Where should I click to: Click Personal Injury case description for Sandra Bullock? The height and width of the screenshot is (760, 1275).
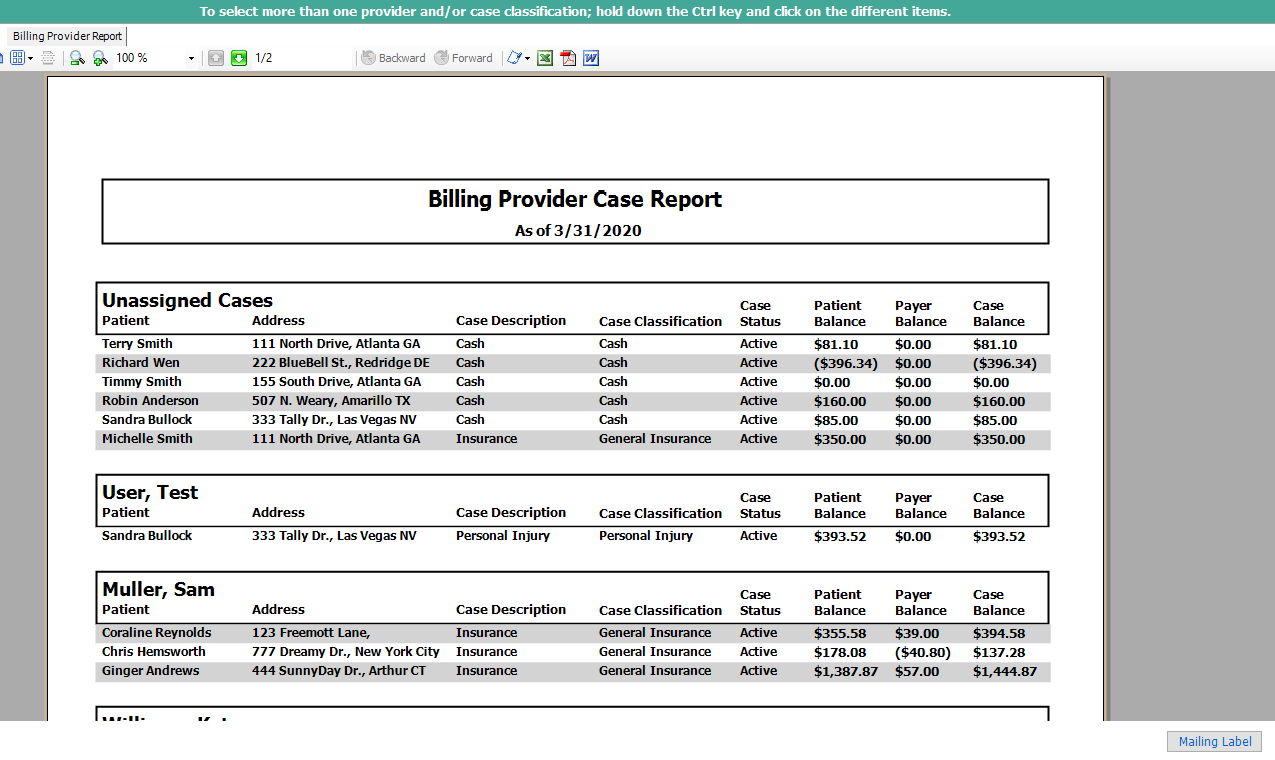tap(503, 535)
